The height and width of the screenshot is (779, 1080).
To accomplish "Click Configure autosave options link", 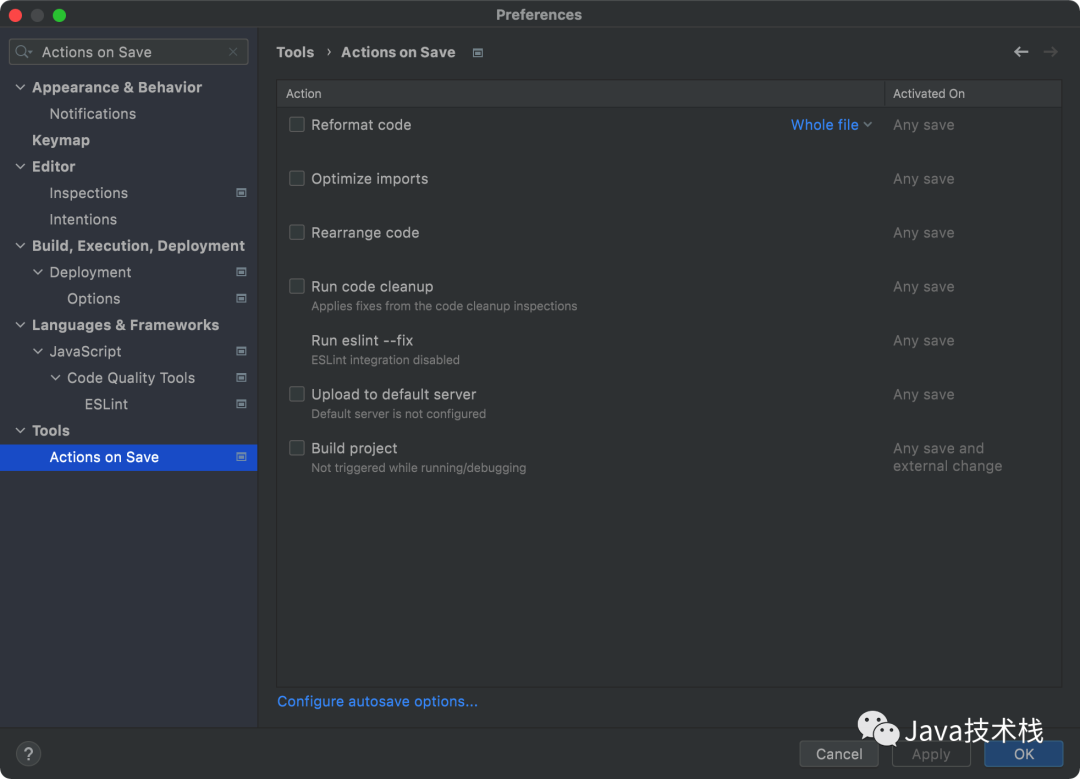I will (x=377, y=701).
